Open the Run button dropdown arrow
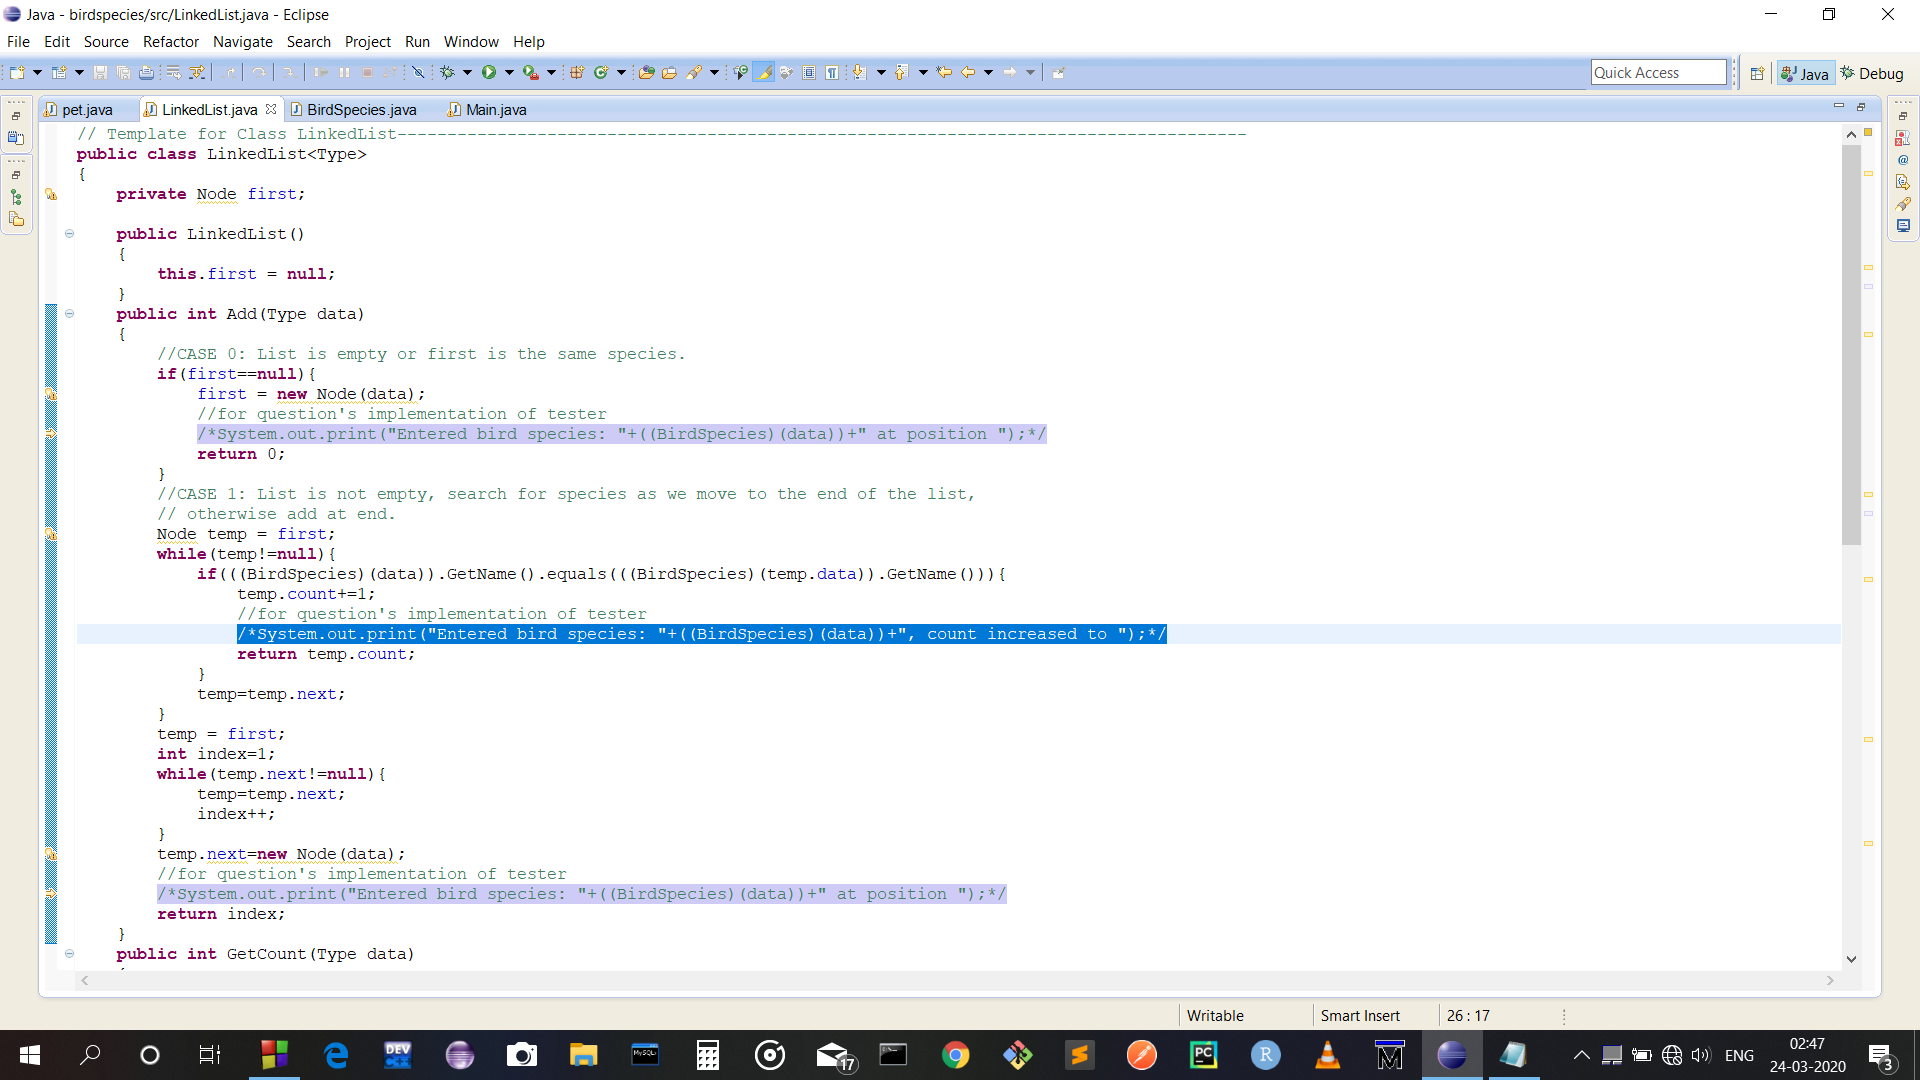This screenshot has width=1920, height=1080. [x=509, y=72]
